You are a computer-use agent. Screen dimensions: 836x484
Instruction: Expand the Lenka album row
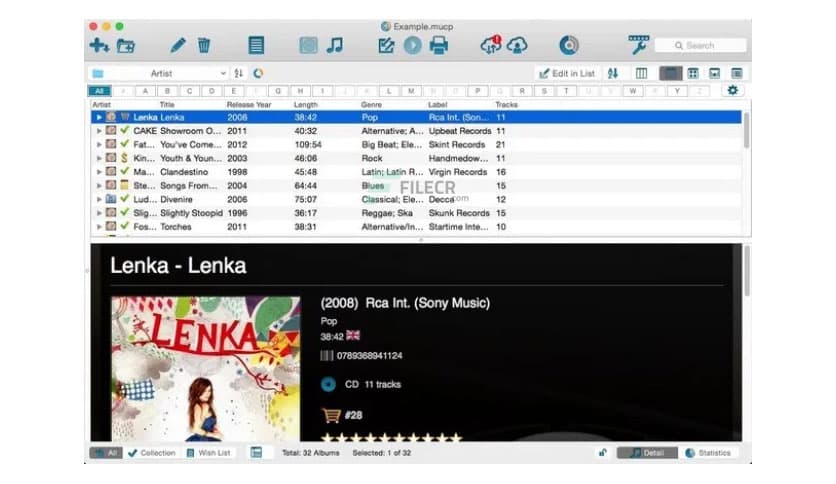point(99,117)
